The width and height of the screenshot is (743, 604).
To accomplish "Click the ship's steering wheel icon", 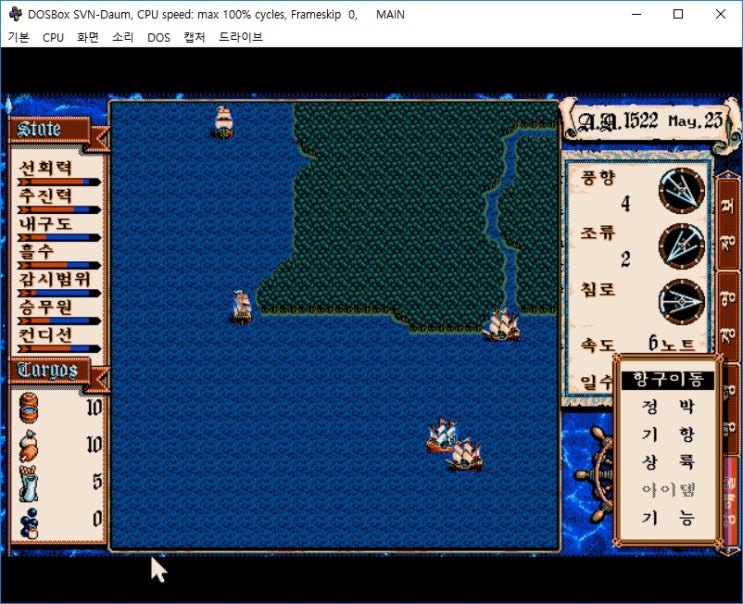I will 596,474.
